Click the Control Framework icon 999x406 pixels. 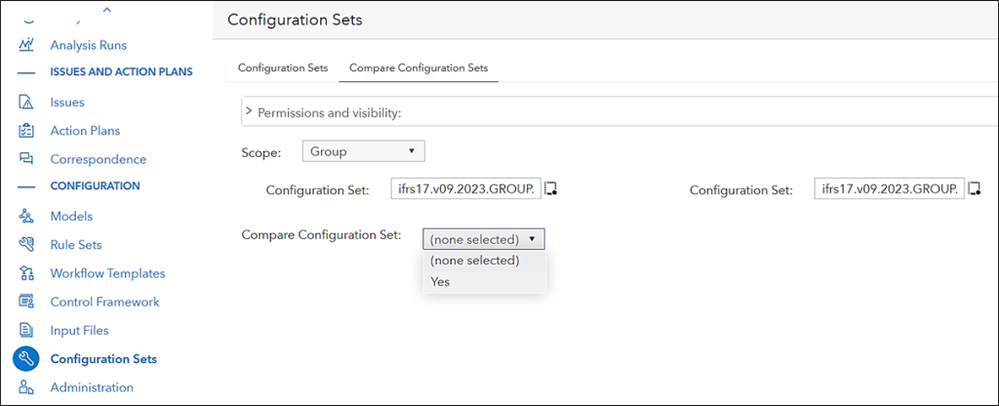(x=27, y=301)
